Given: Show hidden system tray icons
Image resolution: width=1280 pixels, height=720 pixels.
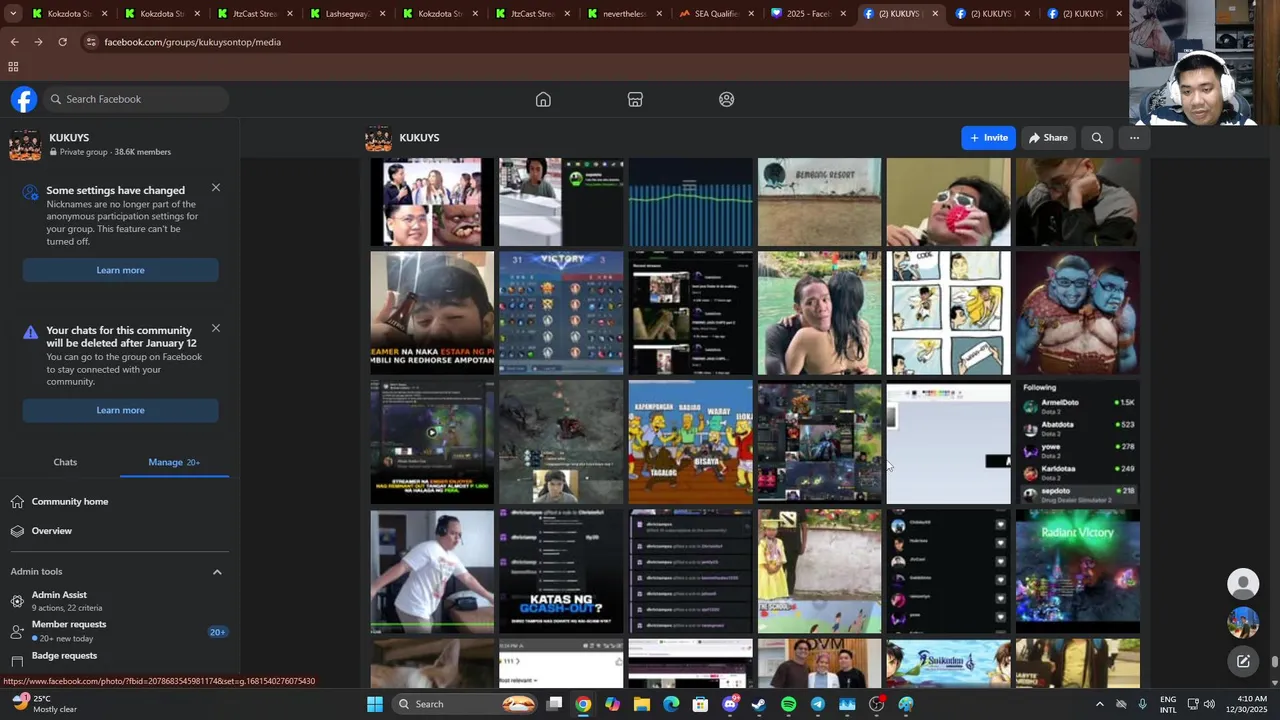Looking at the screenshot, I should (x=1099, y=704).
